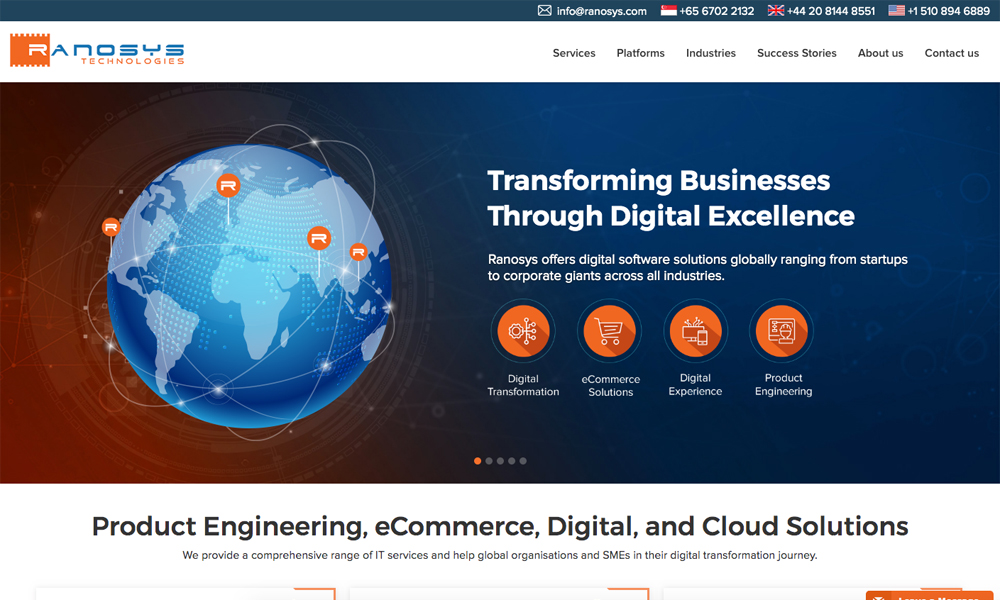
Task: Open the Success Stories page
Action: pos(797,53)
